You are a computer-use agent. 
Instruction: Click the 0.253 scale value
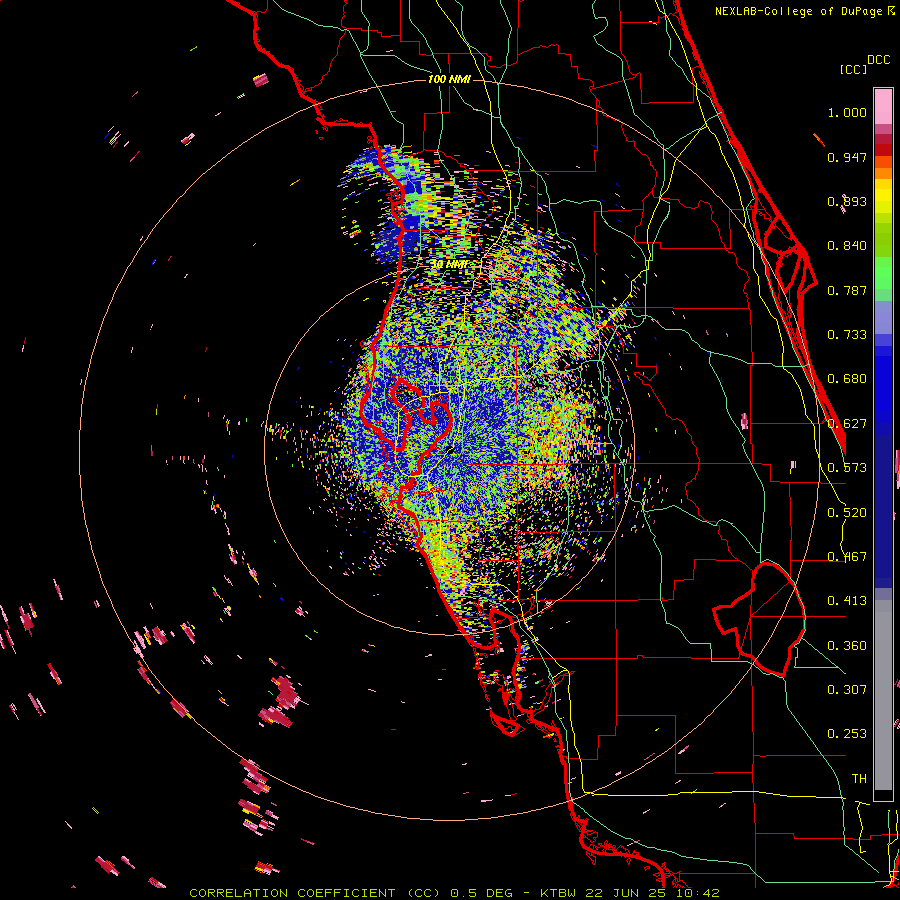click(847, 734)
